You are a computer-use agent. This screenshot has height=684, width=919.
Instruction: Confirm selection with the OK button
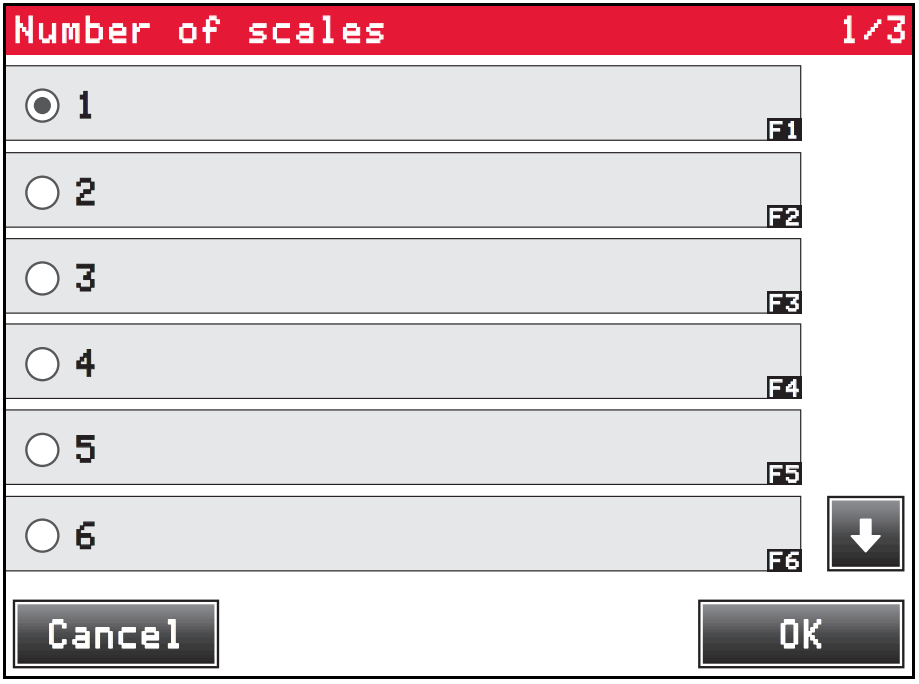[800, 634]
